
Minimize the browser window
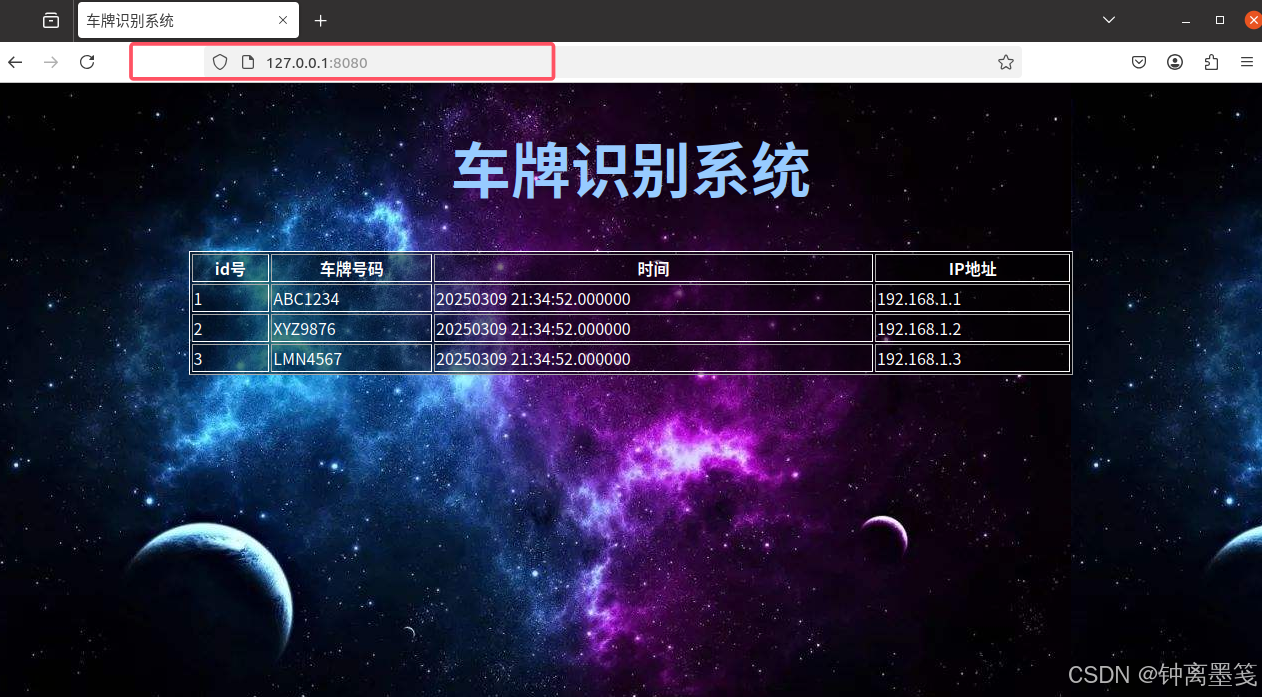(x=1186, y=20)
